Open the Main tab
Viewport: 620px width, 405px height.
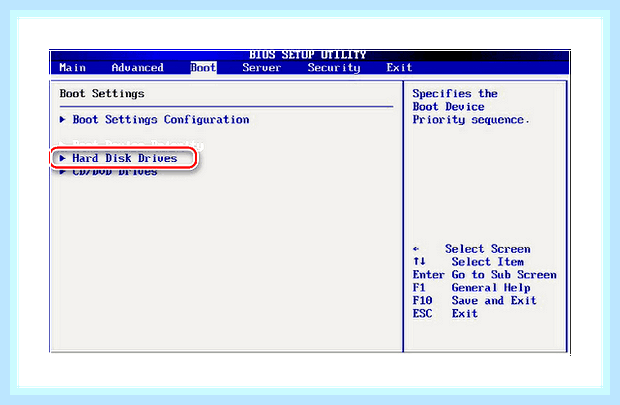pyautogui.click(x=72, y=68)
